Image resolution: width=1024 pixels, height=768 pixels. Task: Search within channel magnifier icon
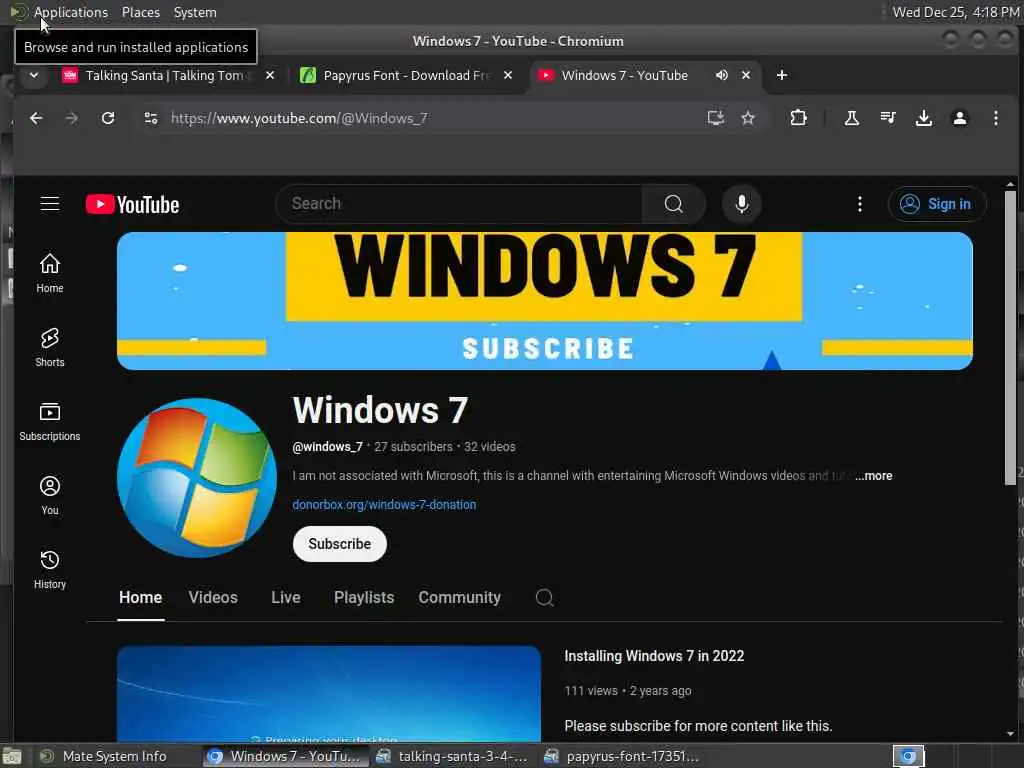tap(545, 598)
